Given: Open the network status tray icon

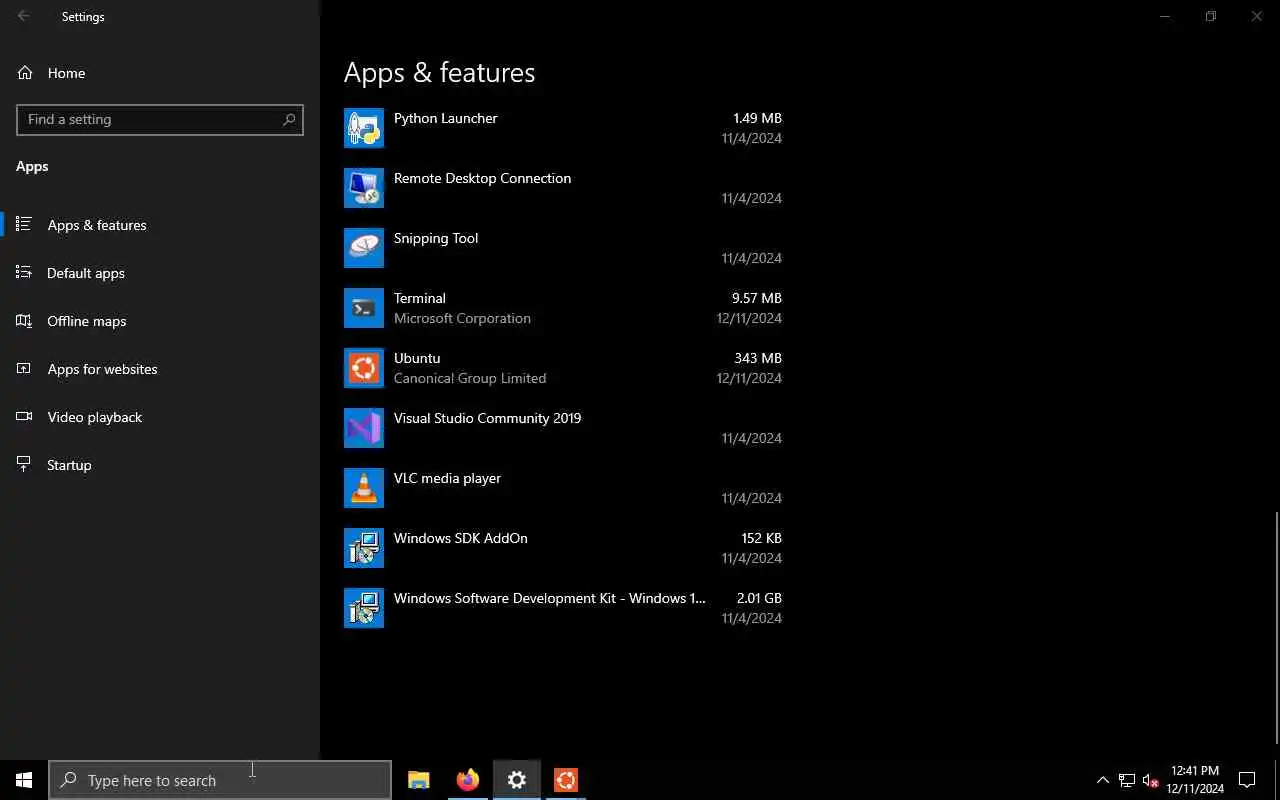Looking at the screenshot, I should pyautogui.click(x=1127, y=780).
